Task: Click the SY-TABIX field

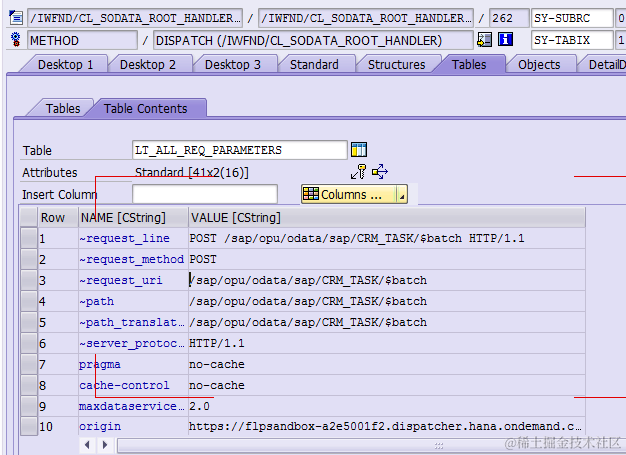Action: (572, 40)
